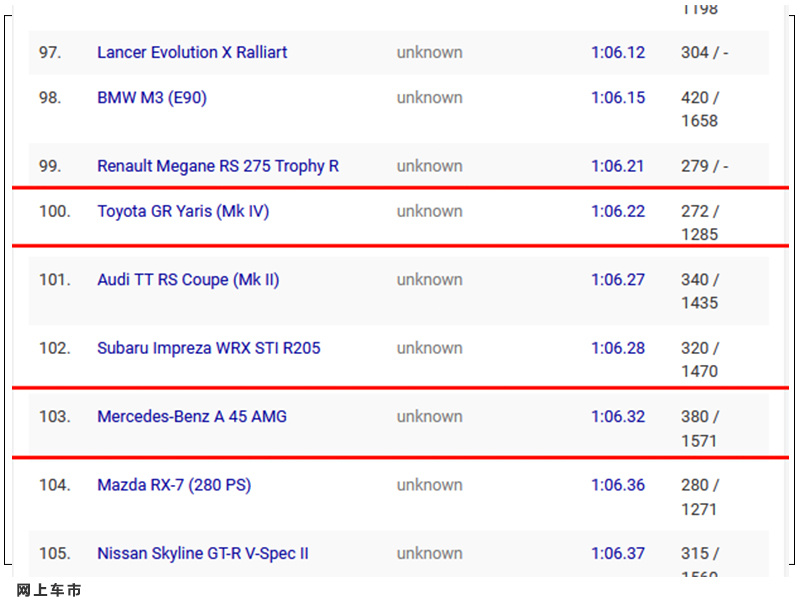
Task: Select "unknown" in the Mercedes-Benz A 45 row
Action: tap(430, 416)
